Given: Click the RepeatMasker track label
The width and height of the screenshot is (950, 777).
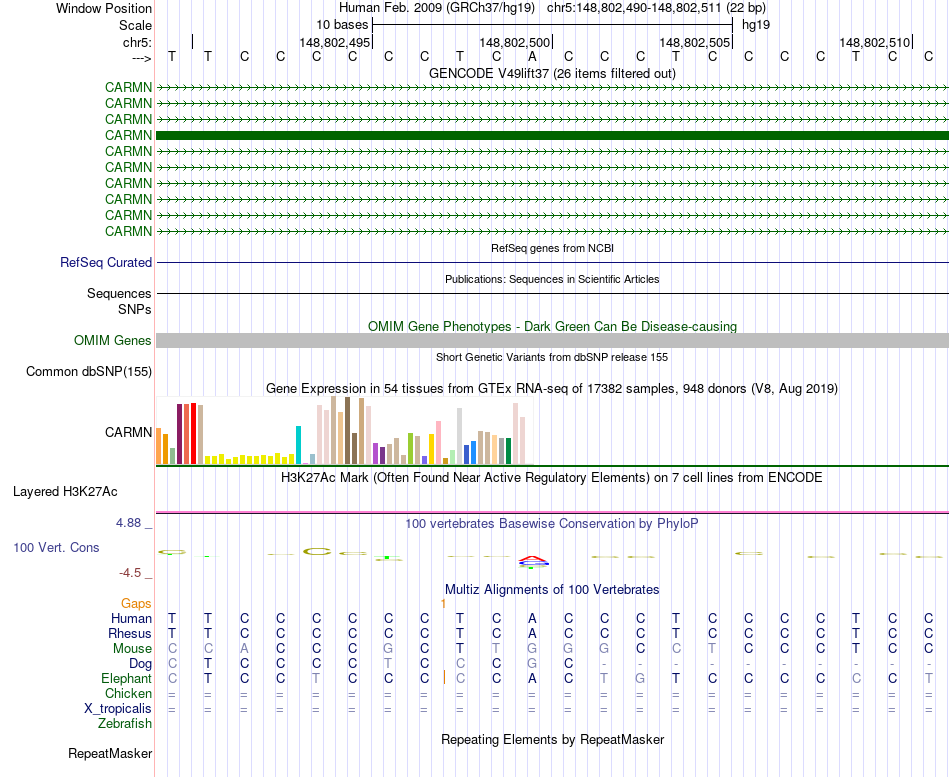Looking at the screenshot, I should 110,754.
